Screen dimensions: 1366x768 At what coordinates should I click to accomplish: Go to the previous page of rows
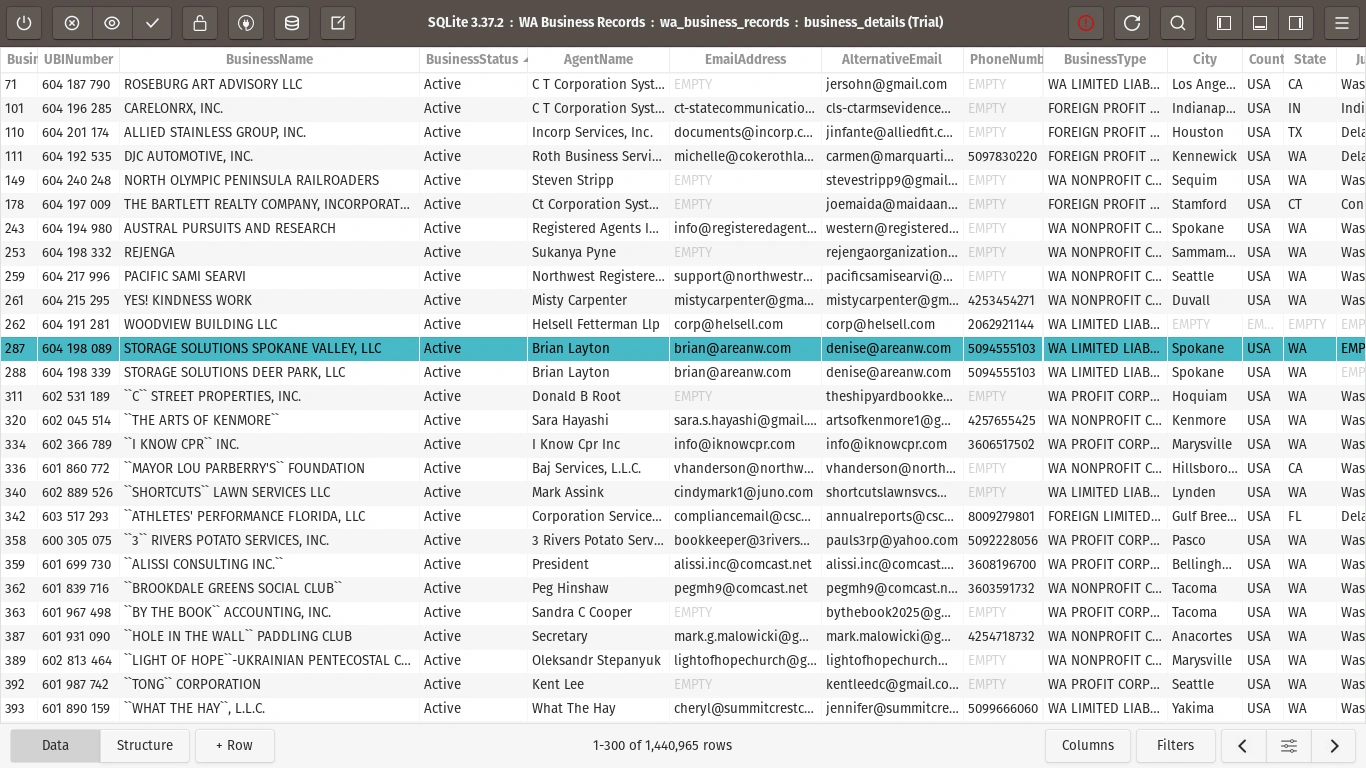pyautogui.click(x=1242, y=745)
